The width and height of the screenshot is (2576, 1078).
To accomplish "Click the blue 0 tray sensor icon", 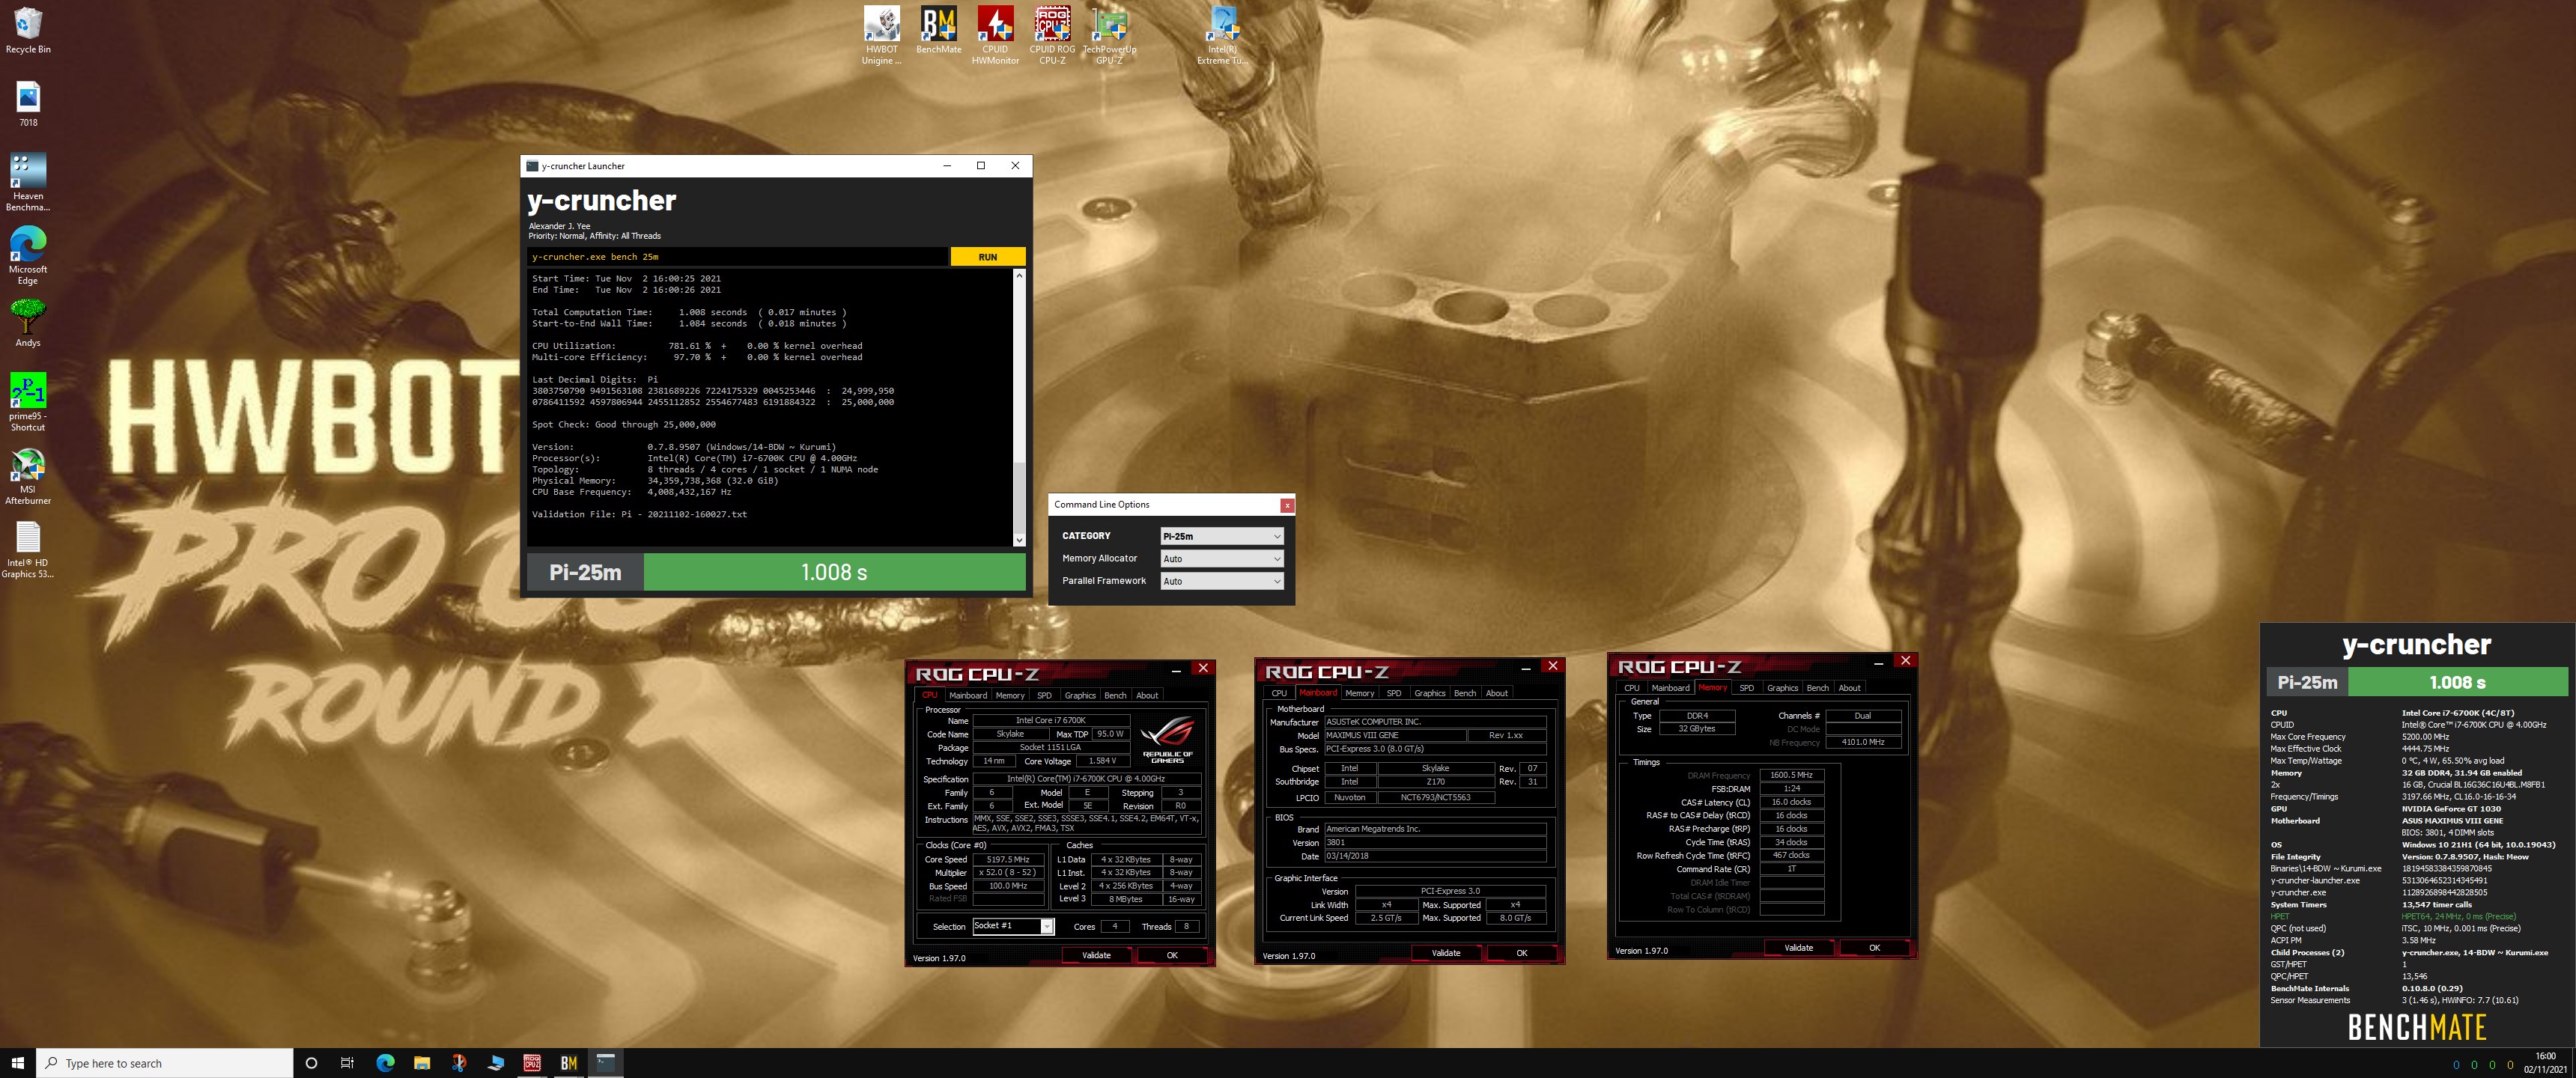I will click(x=2456, y=1065).
